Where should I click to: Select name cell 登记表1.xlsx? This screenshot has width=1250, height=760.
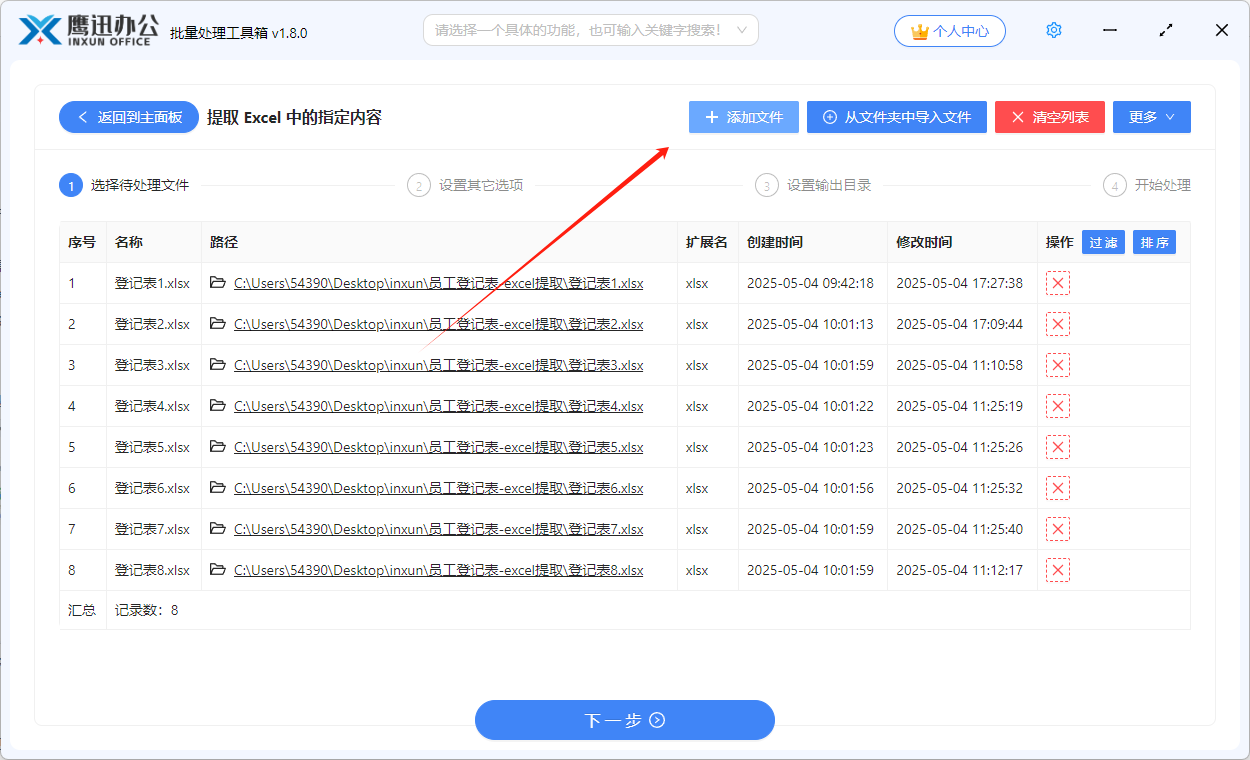(x=152, y=283)
